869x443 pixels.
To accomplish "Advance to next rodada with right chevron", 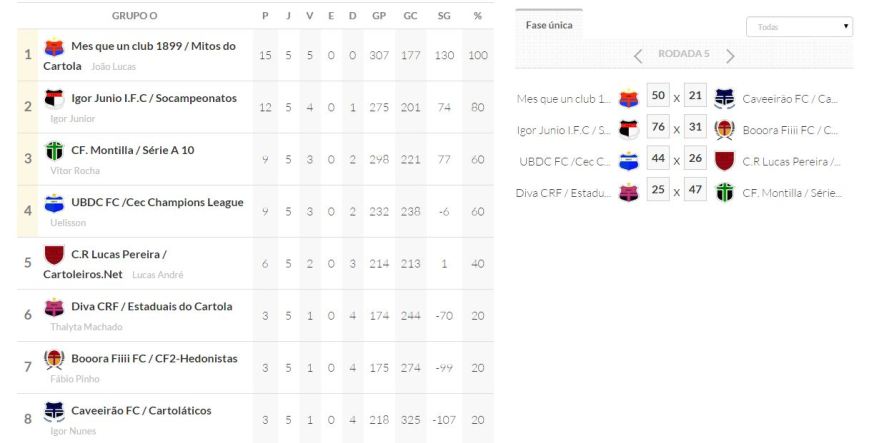I will (x=730, y=56).
